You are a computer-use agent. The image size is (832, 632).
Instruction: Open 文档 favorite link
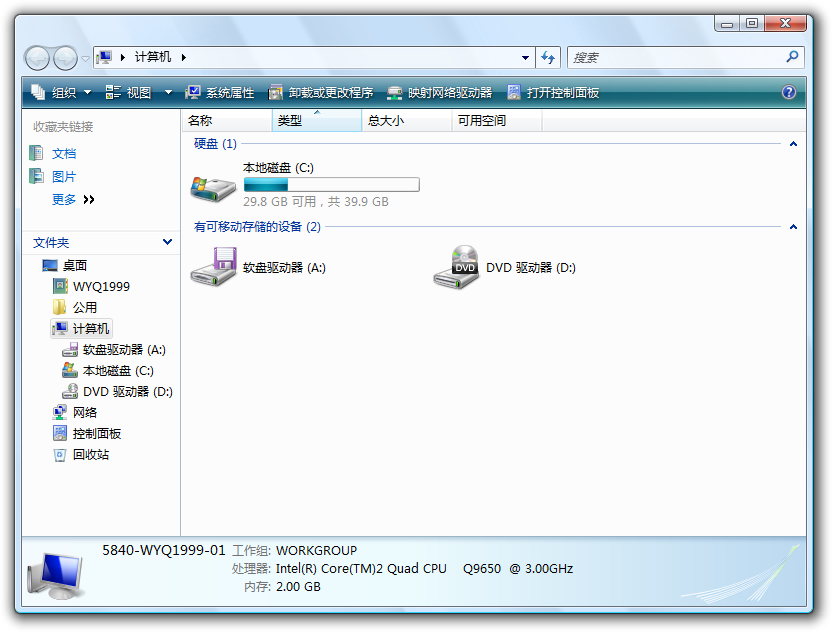coord(64,153)
